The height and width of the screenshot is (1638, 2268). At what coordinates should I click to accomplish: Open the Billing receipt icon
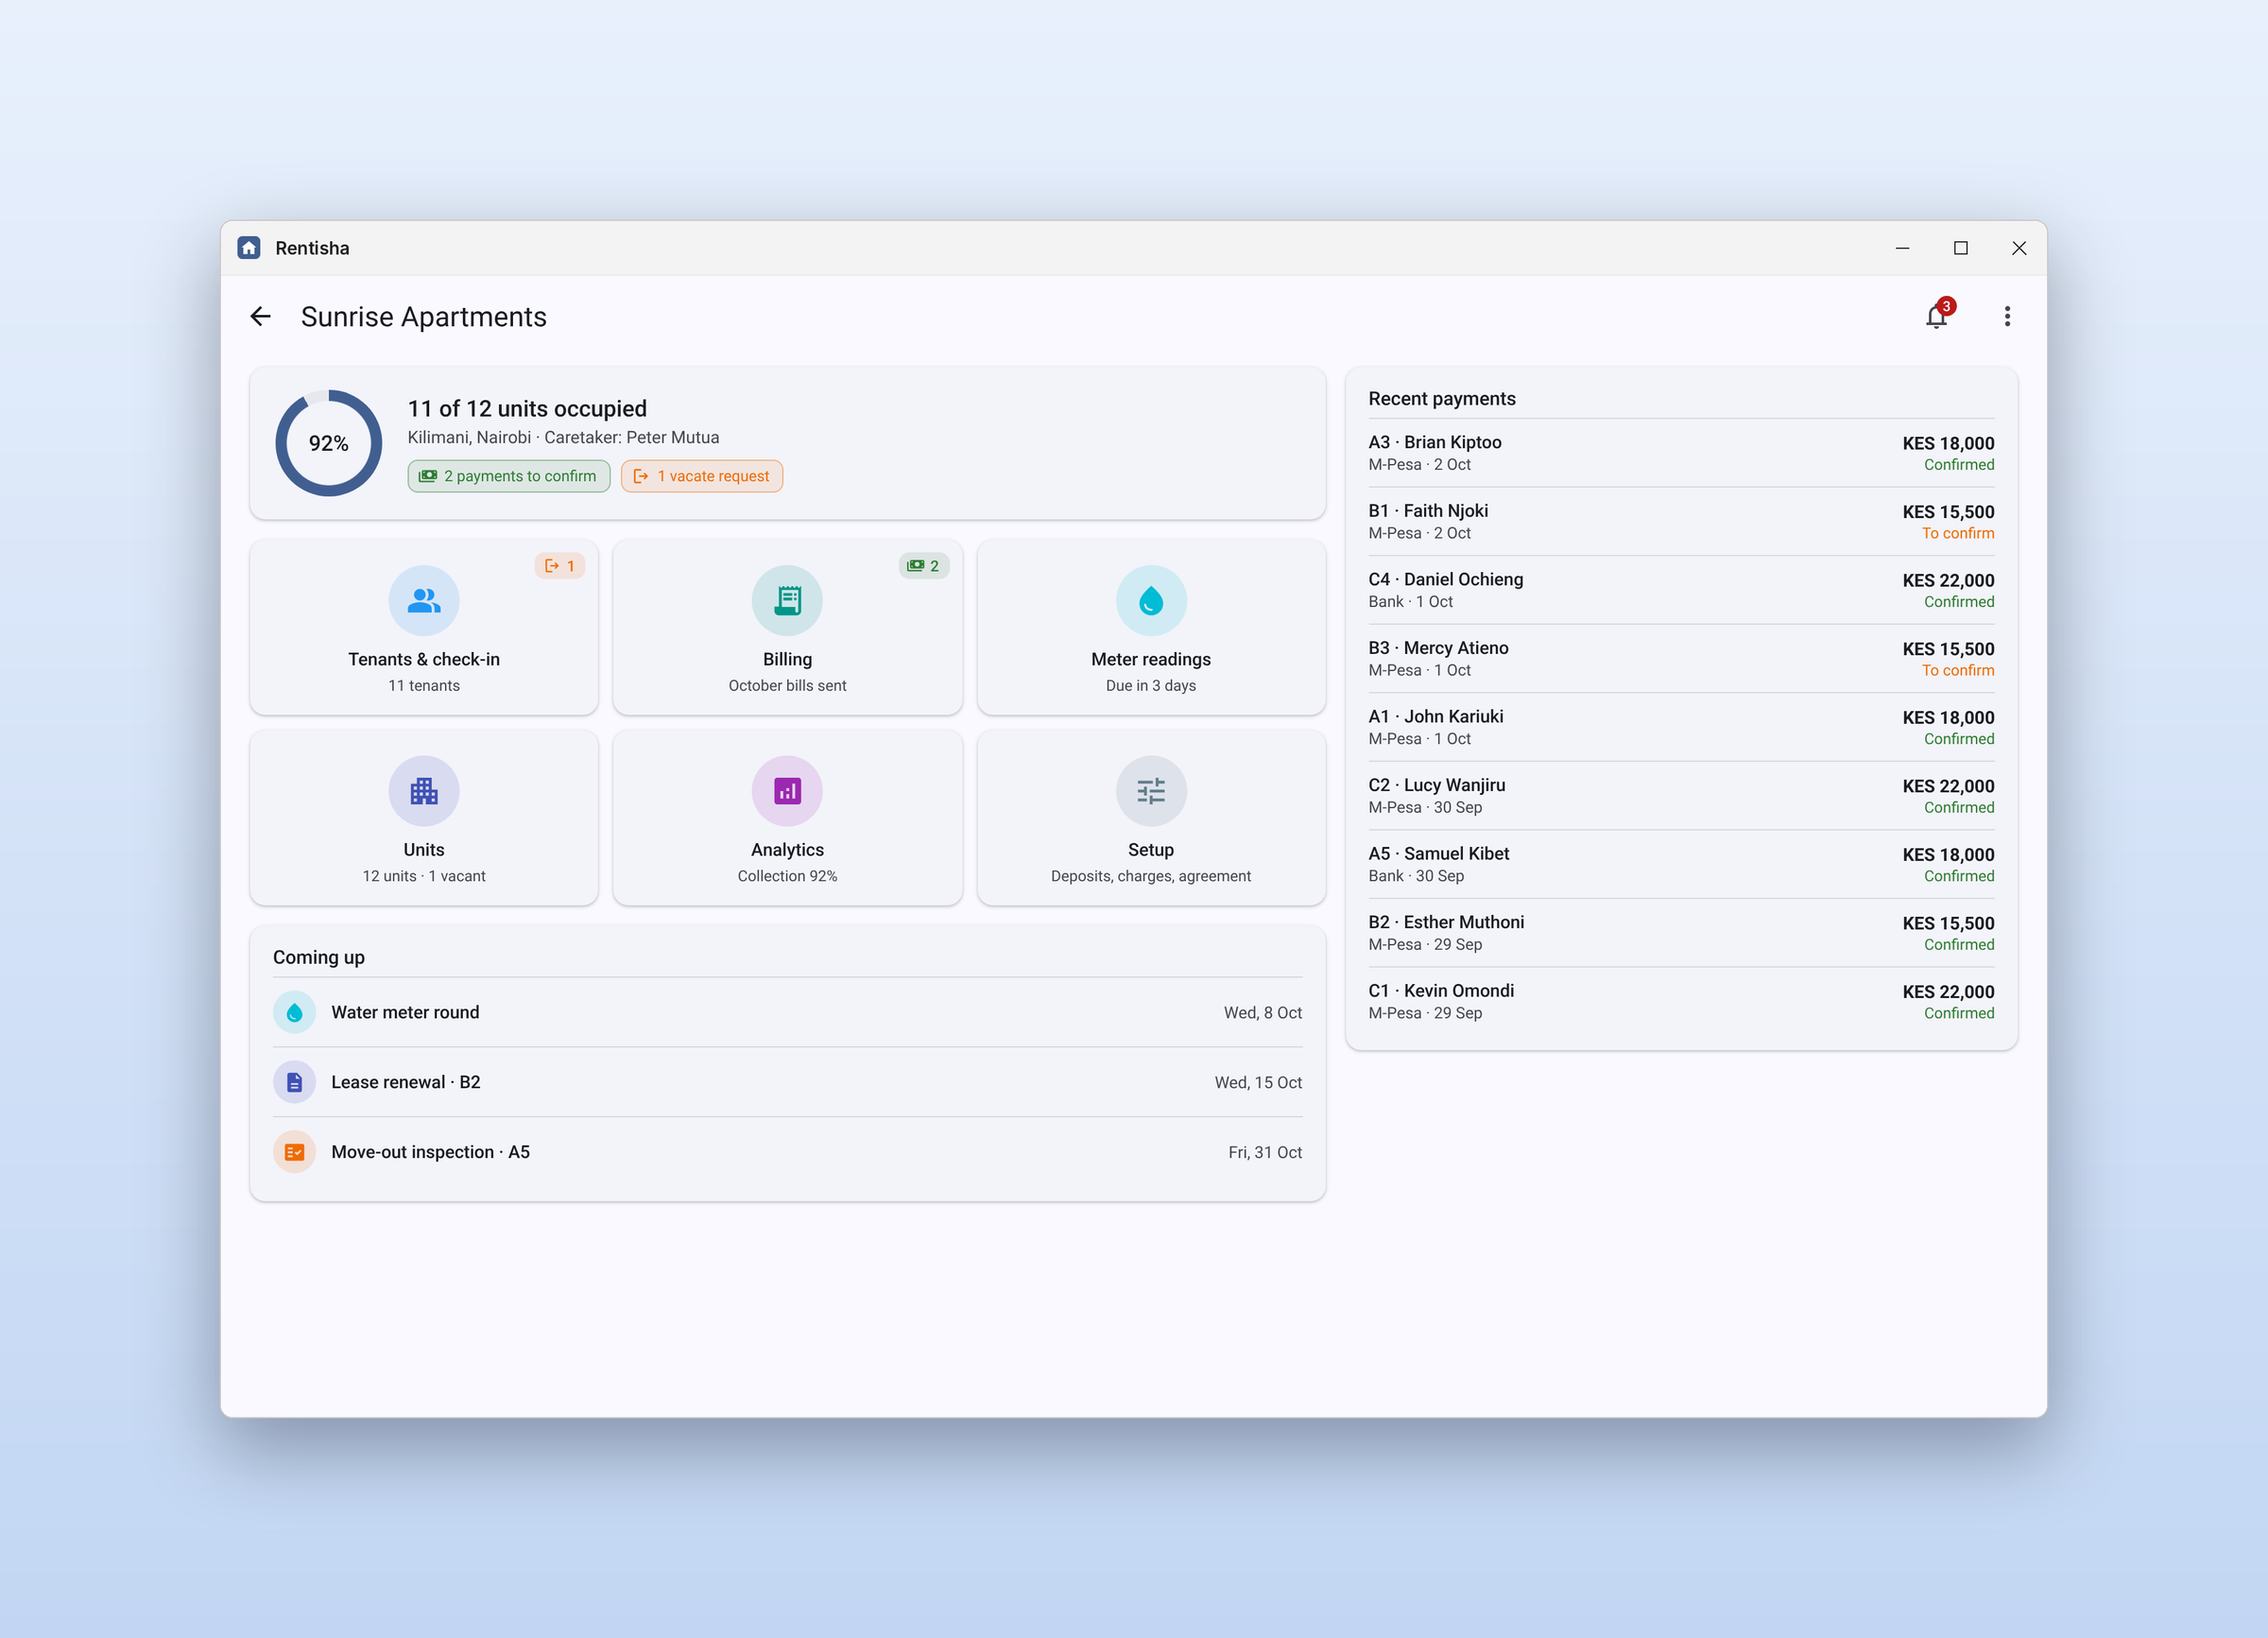pyautogui.click(x=787, y=601)
